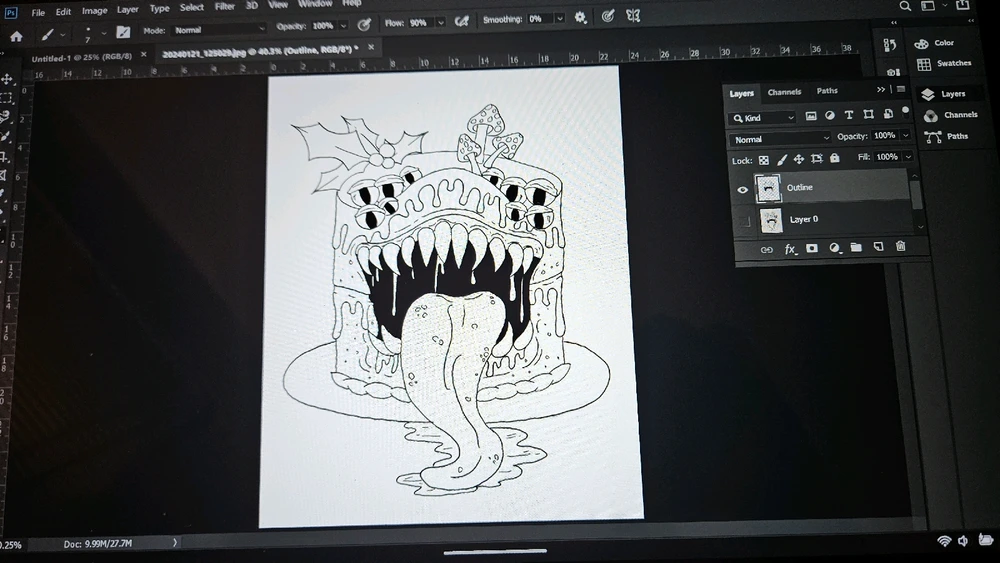The height and width of the screenshot is (563, 1000).
Task: Open the Search magnifier icon
Action: (x=905, y=6)
